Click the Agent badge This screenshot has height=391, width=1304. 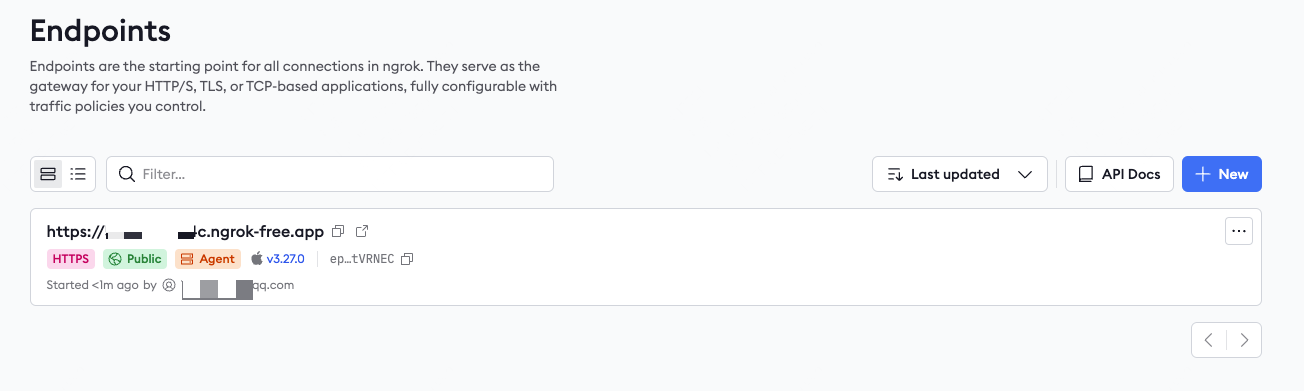pos(208,259)
